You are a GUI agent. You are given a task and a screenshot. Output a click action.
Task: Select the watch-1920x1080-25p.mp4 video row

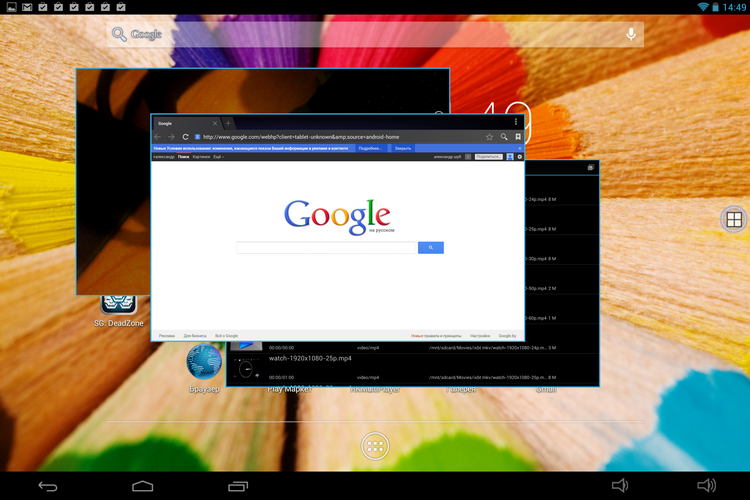412,368
